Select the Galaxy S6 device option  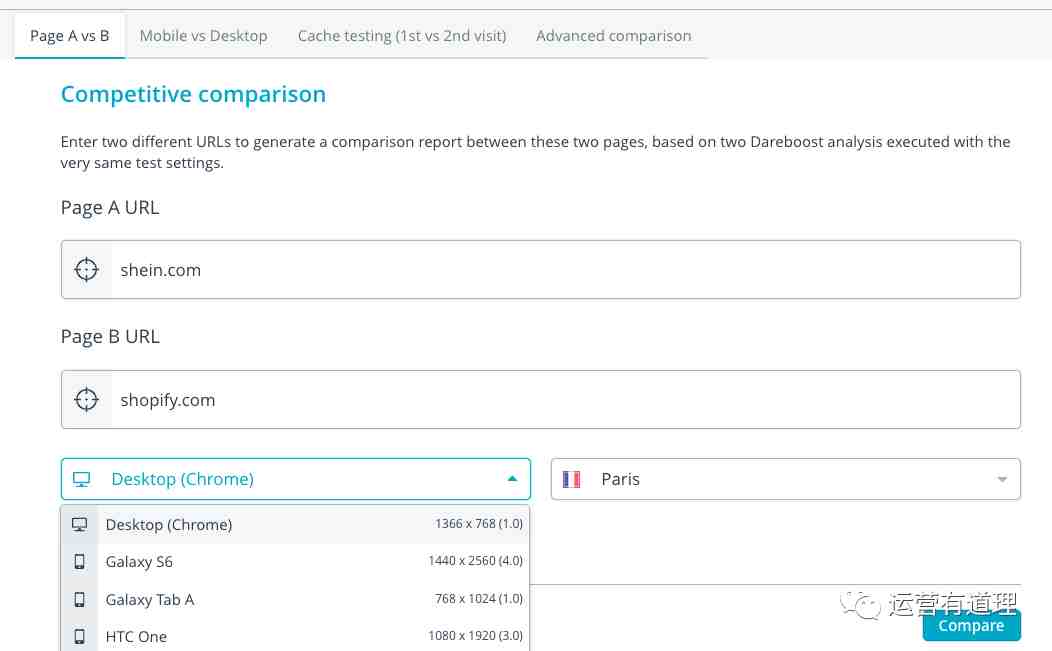[295, 562]
